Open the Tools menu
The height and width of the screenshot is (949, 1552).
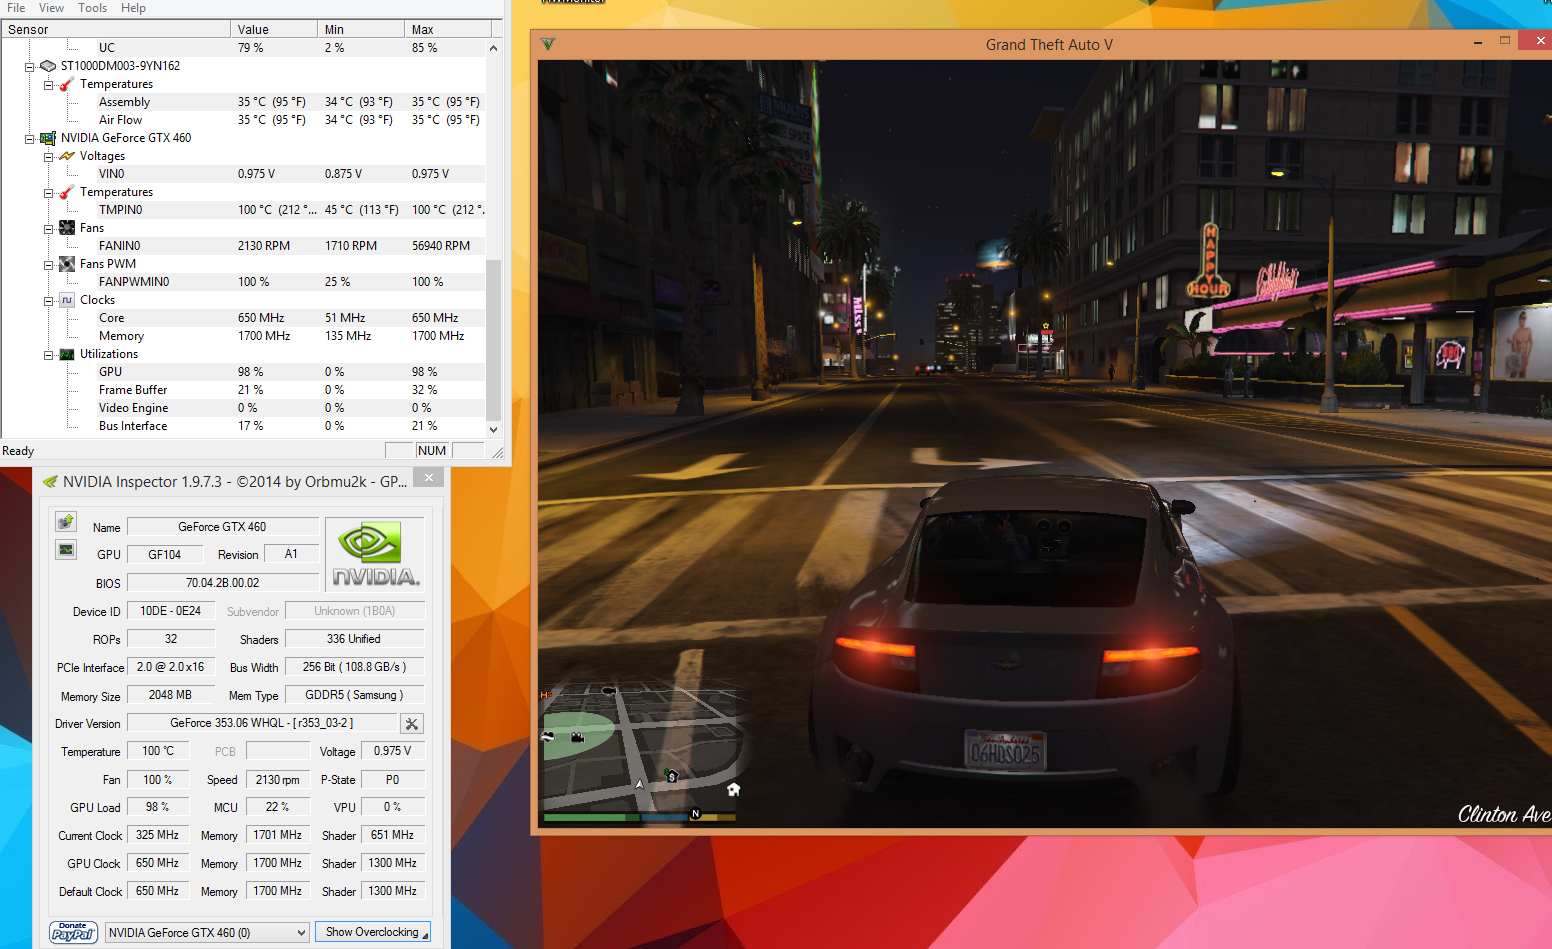point(93,8)
